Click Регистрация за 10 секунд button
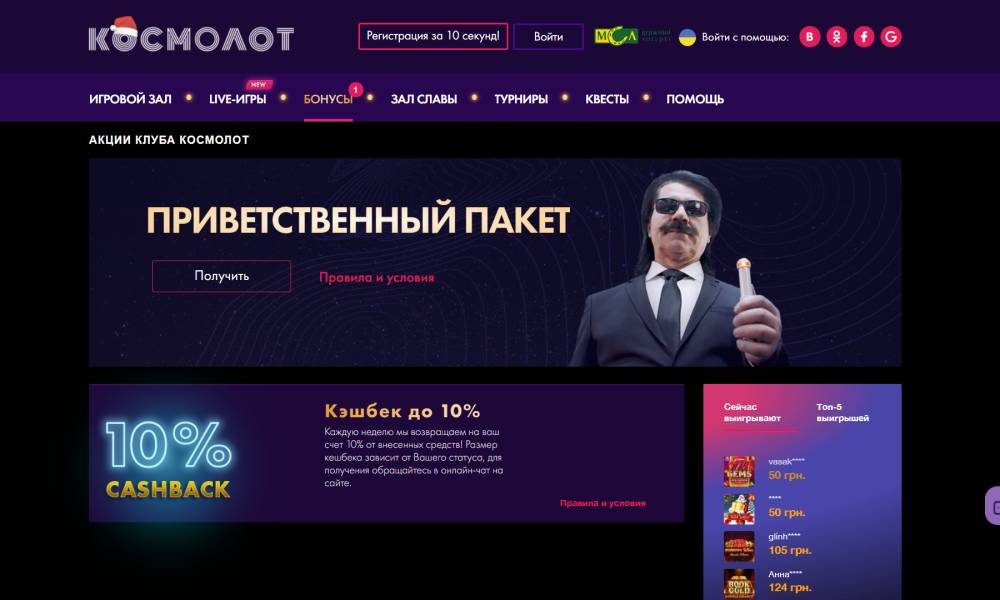 433,36
